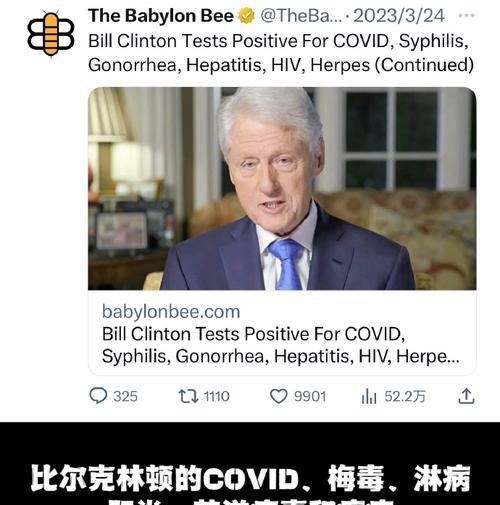This screenshot has height=505, width=500.
Task: Click the 1110 retweets count
Action: (217, 396)
